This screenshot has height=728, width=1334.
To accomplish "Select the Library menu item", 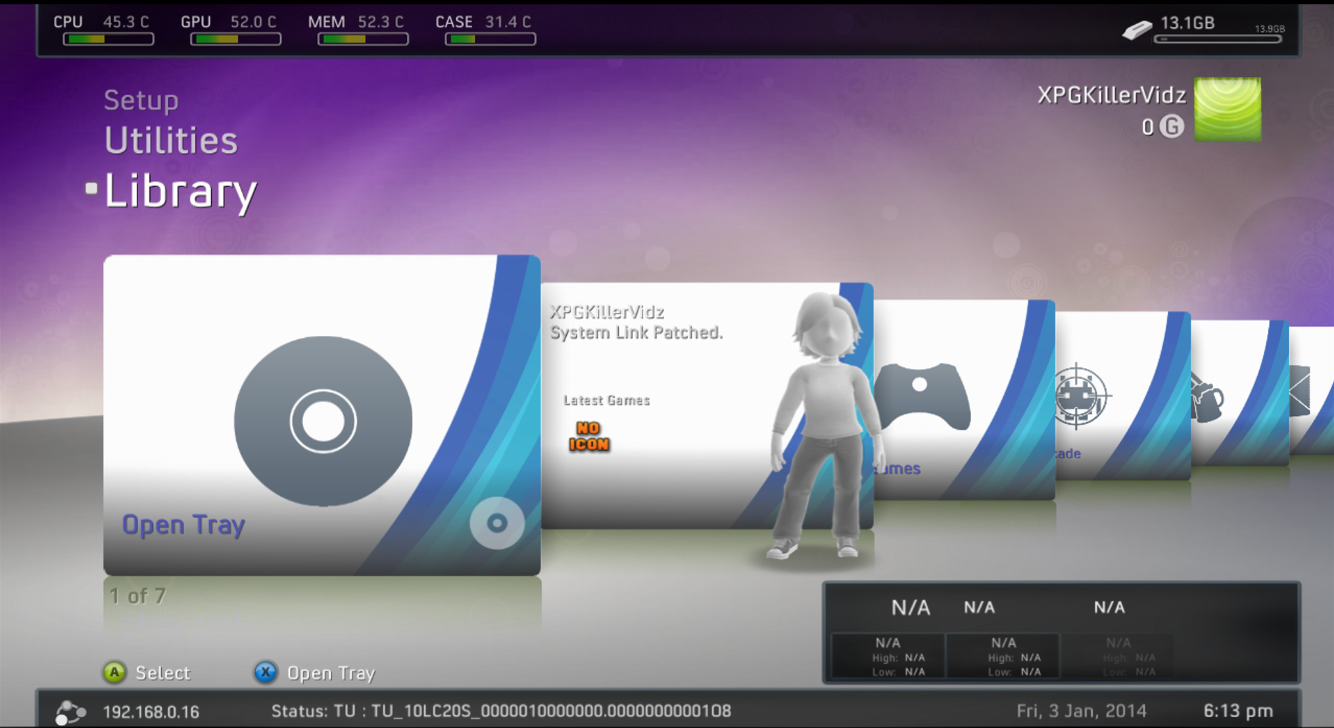I will (x=180, y=191).
